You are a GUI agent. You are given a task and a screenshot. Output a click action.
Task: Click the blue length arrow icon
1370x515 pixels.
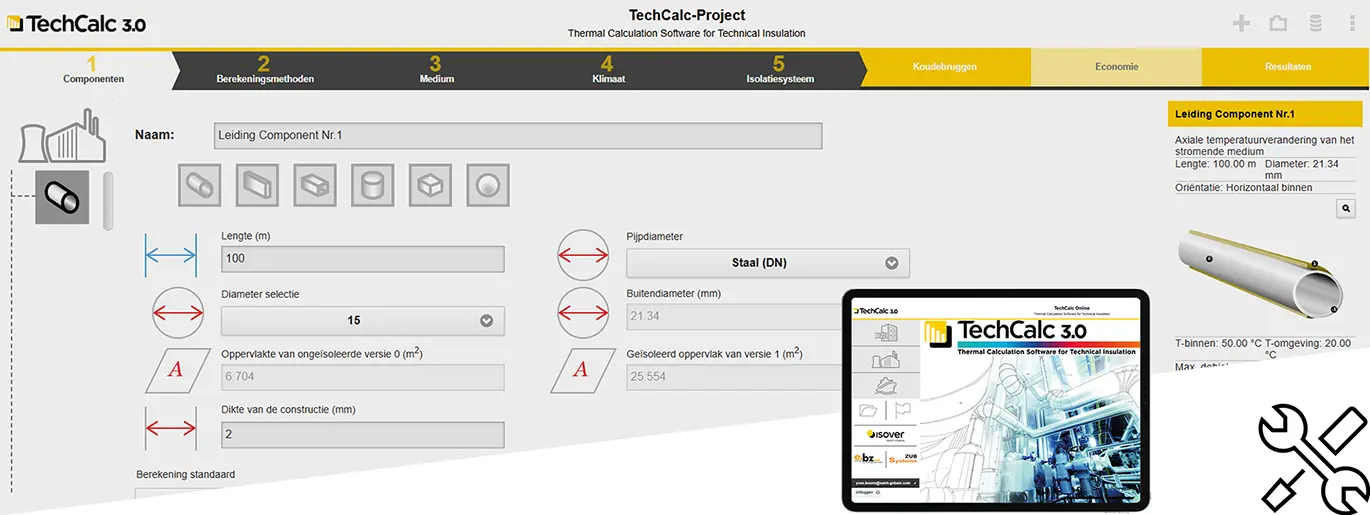pos(171,255)
